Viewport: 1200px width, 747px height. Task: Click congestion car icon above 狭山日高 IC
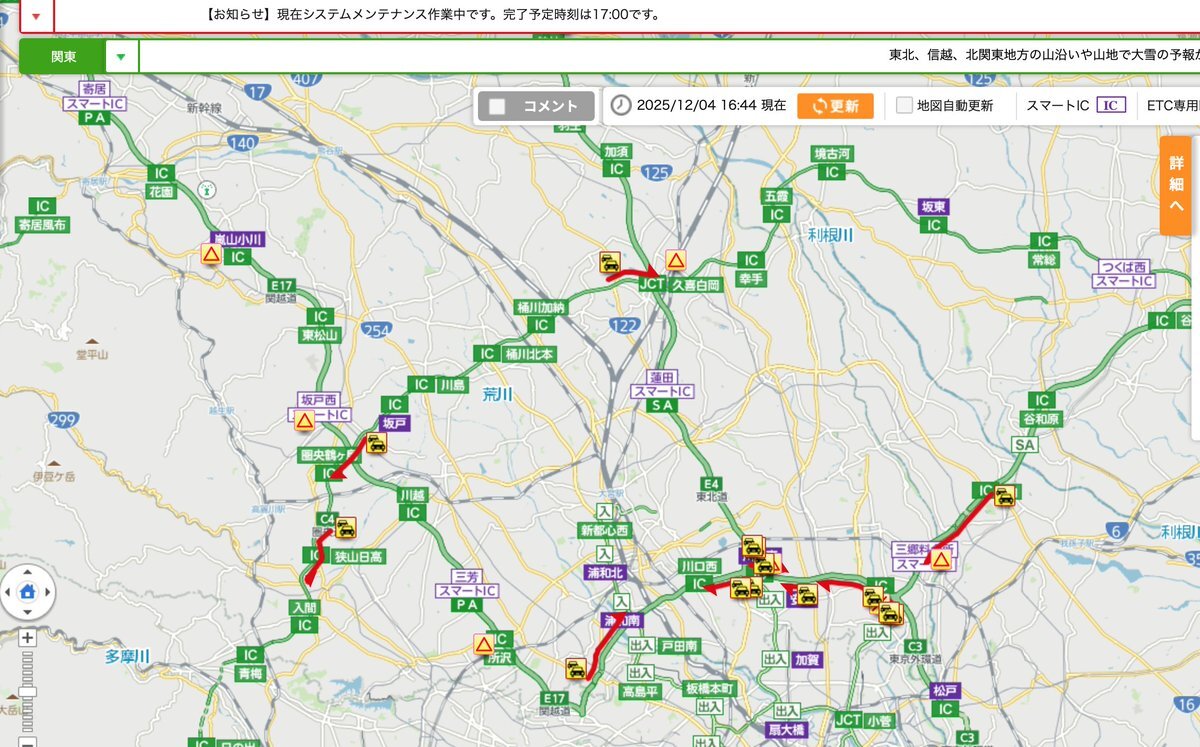(x=345, y=528)
